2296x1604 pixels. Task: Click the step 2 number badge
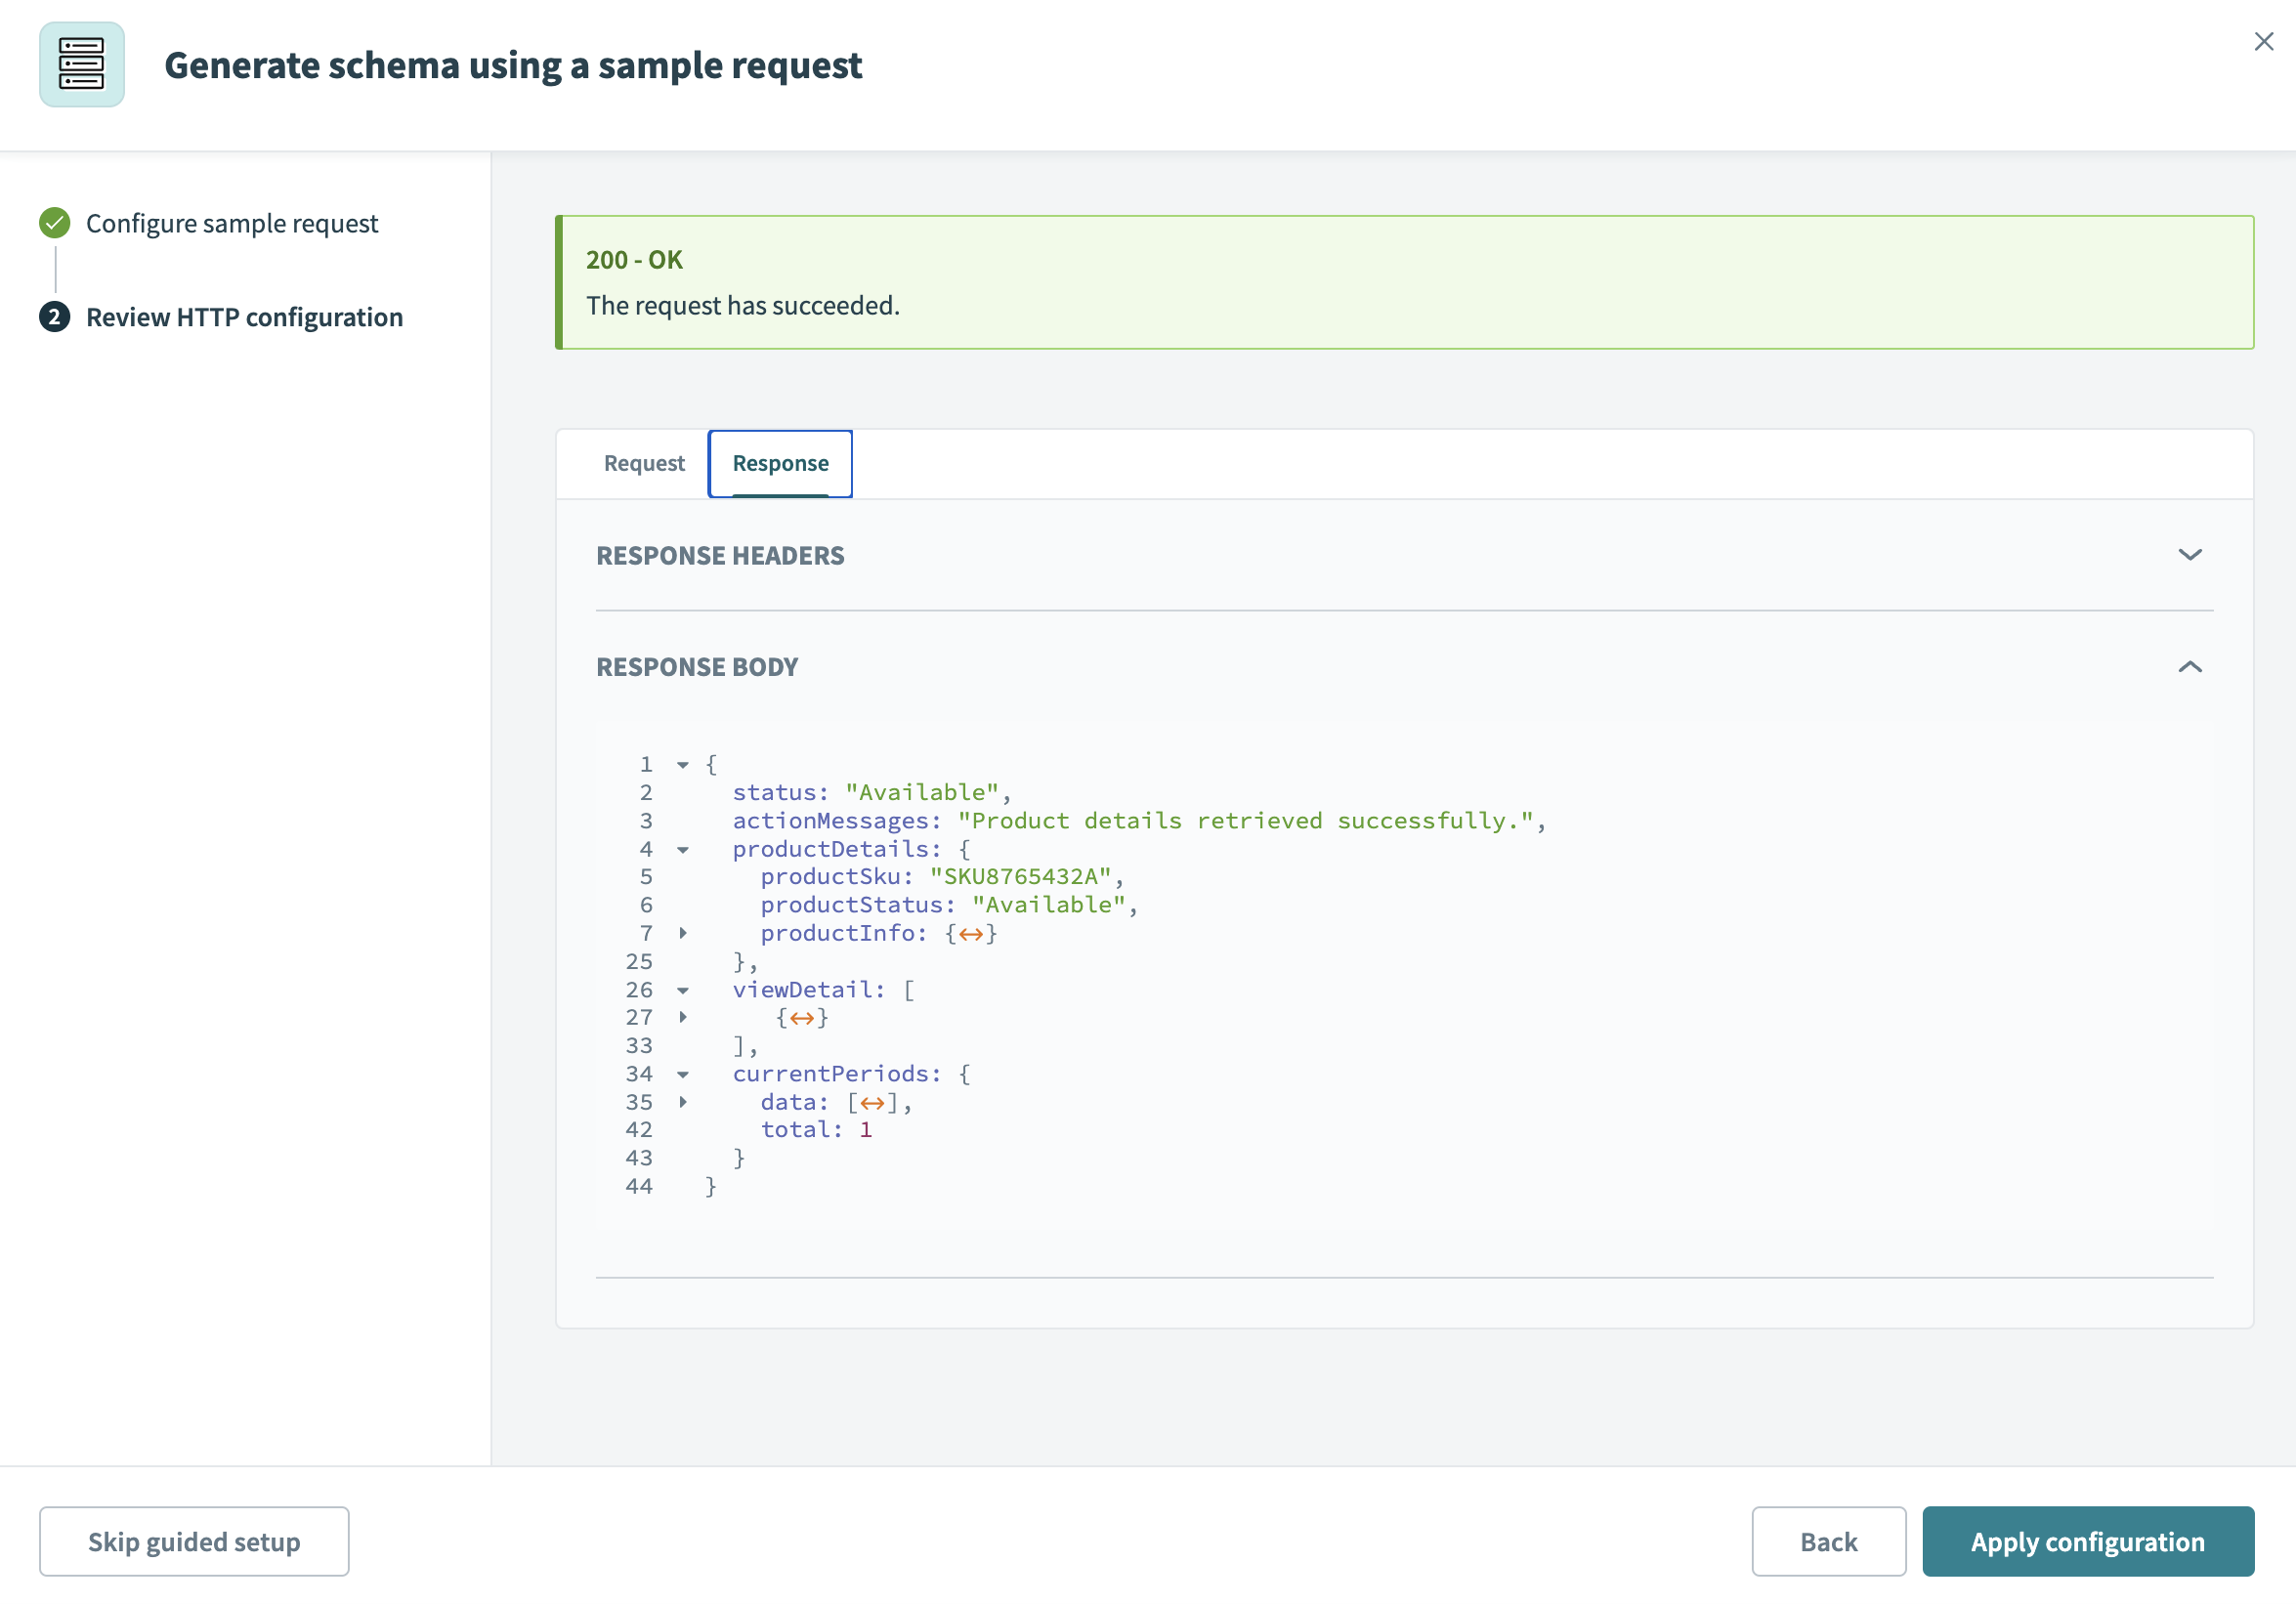pyautogui.click(x=55, y=317)
